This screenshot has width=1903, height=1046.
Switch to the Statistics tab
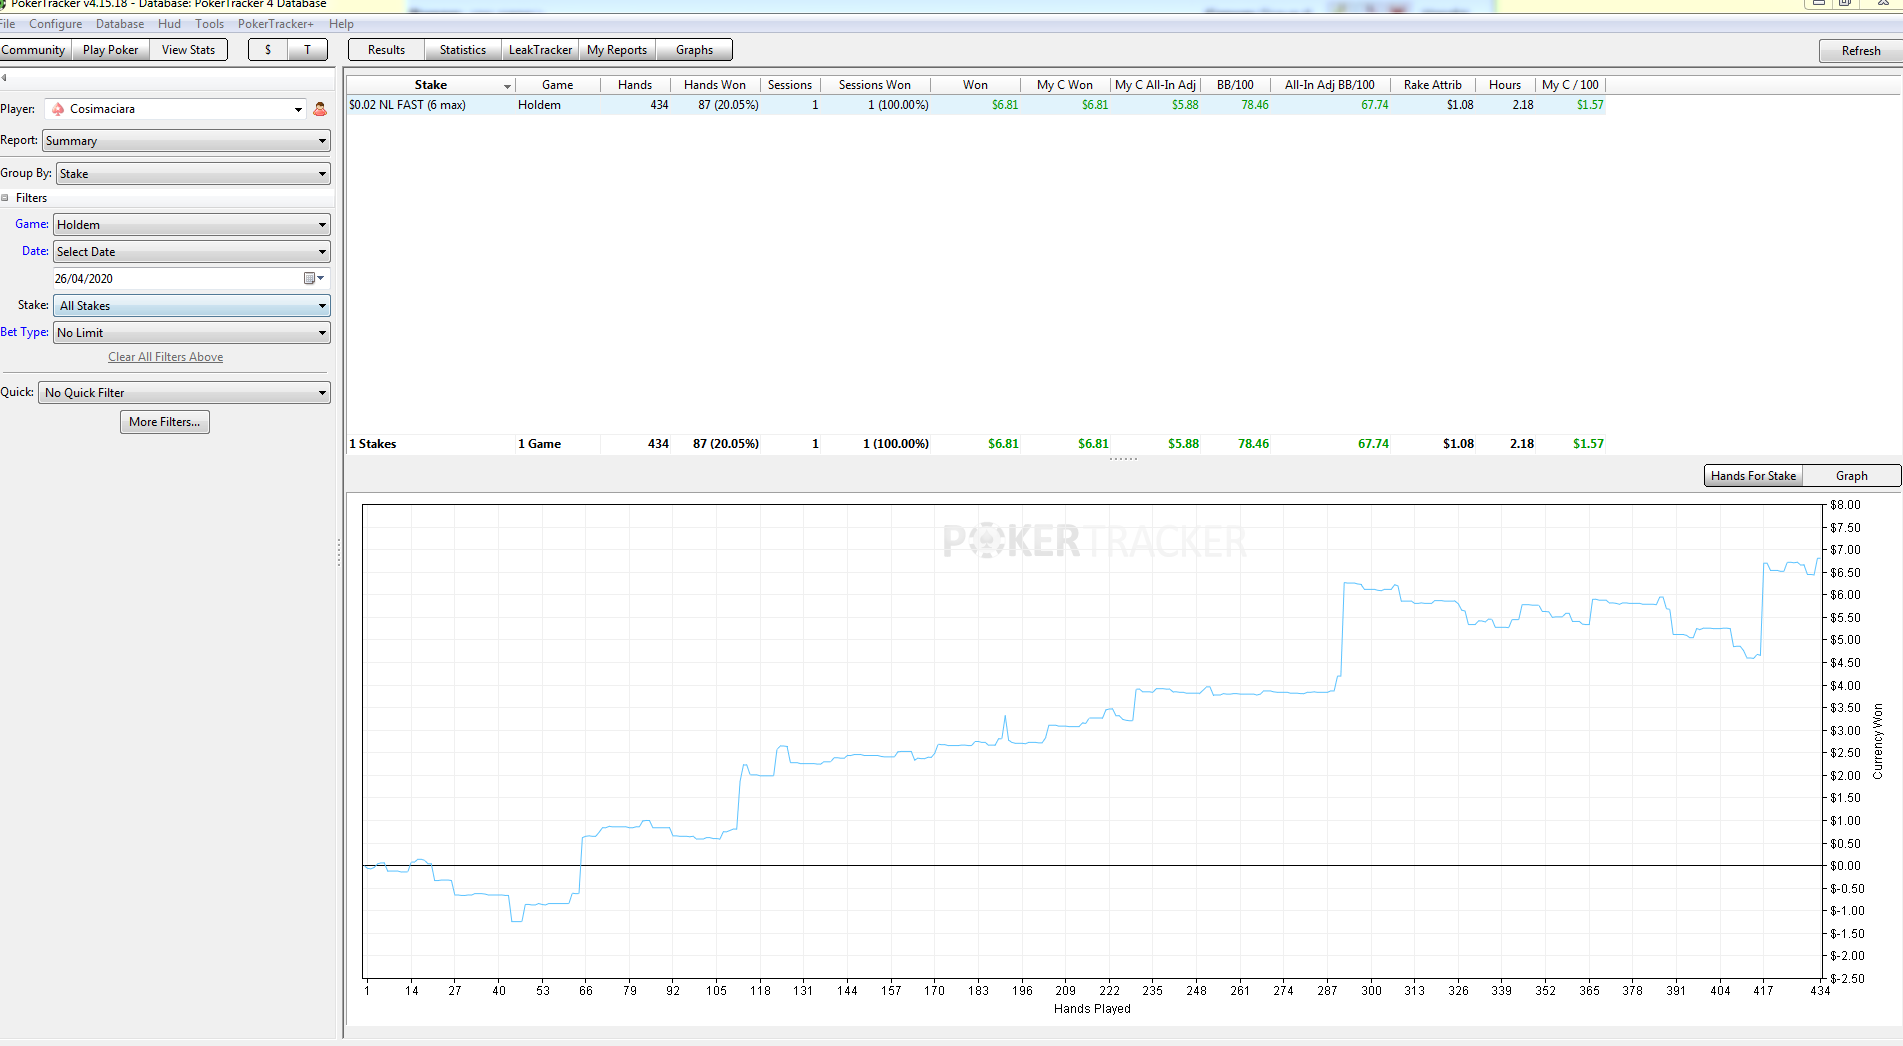click(x=463, y=50)
